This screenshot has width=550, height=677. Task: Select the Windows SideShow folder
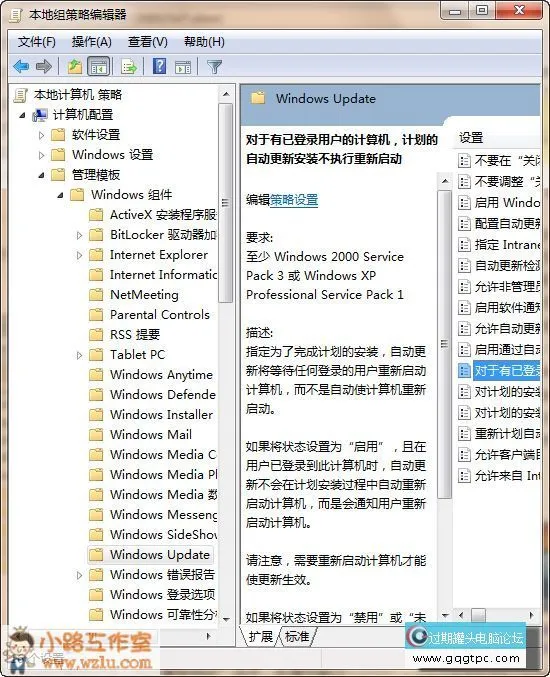[x=152, y=535]
